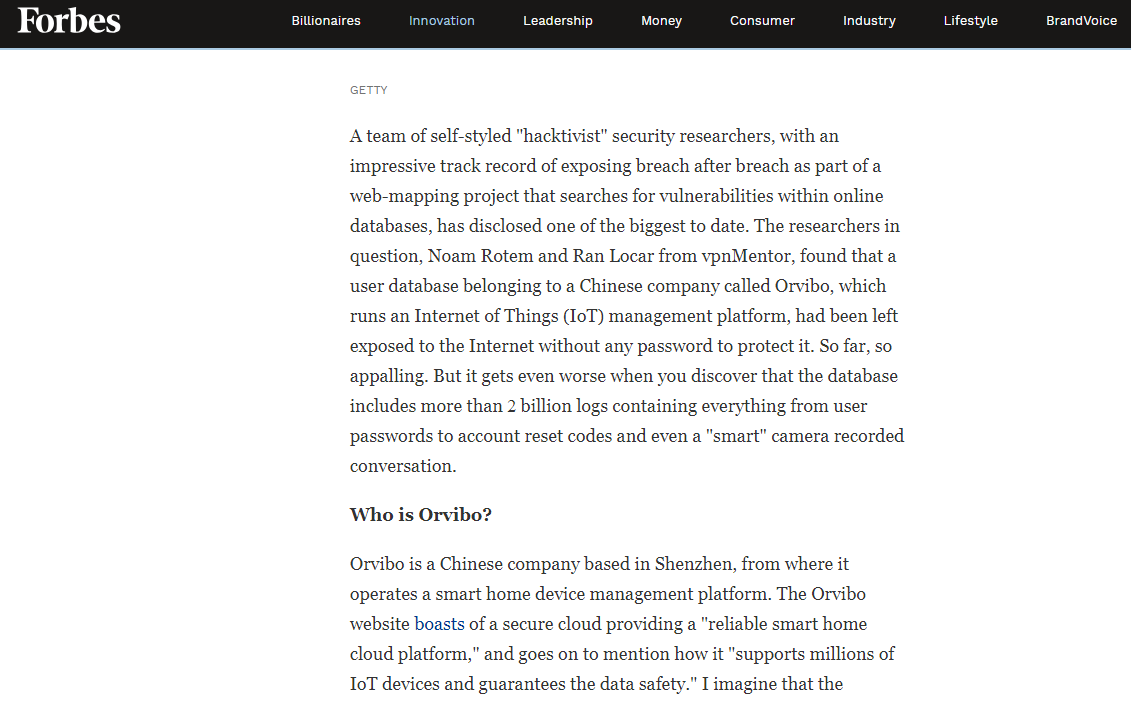Click the GETTY image credit caption

(x=369, y=90)
